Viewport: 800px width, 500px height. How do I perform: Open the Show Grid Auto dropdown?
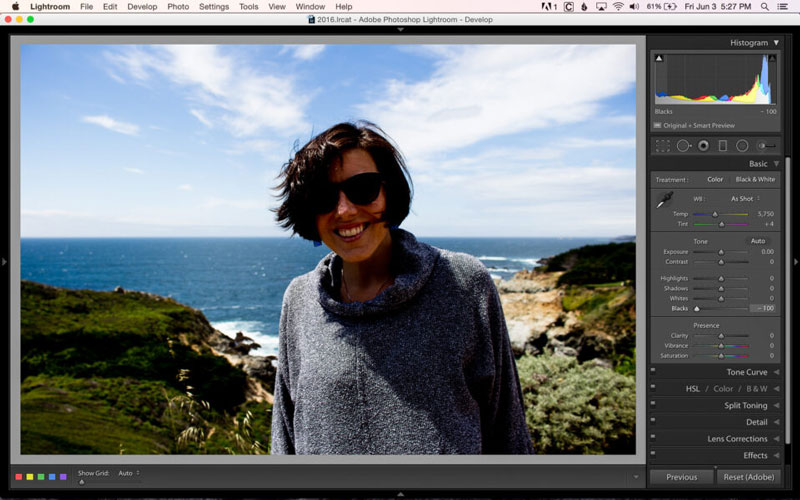(128, 473)
